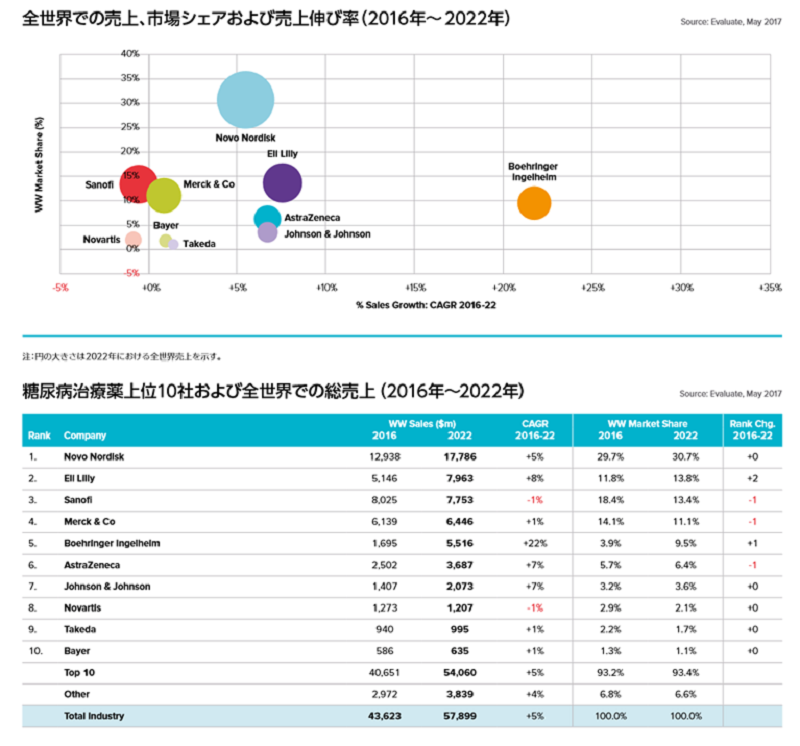Click the large light-blue Novo Nordisk bubble
800x746 pixels.
click(x=245, y=100)
